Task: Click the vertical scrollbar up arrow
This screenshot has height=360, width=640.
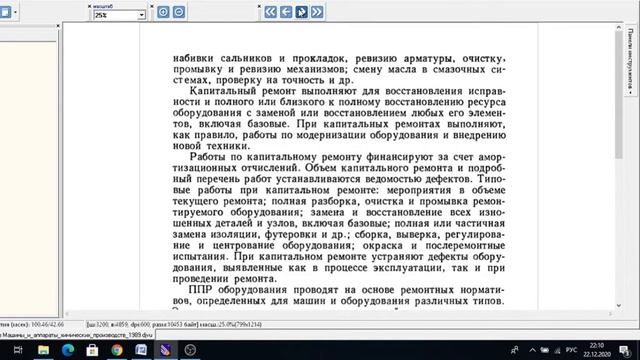Action: tap(618, 27)
